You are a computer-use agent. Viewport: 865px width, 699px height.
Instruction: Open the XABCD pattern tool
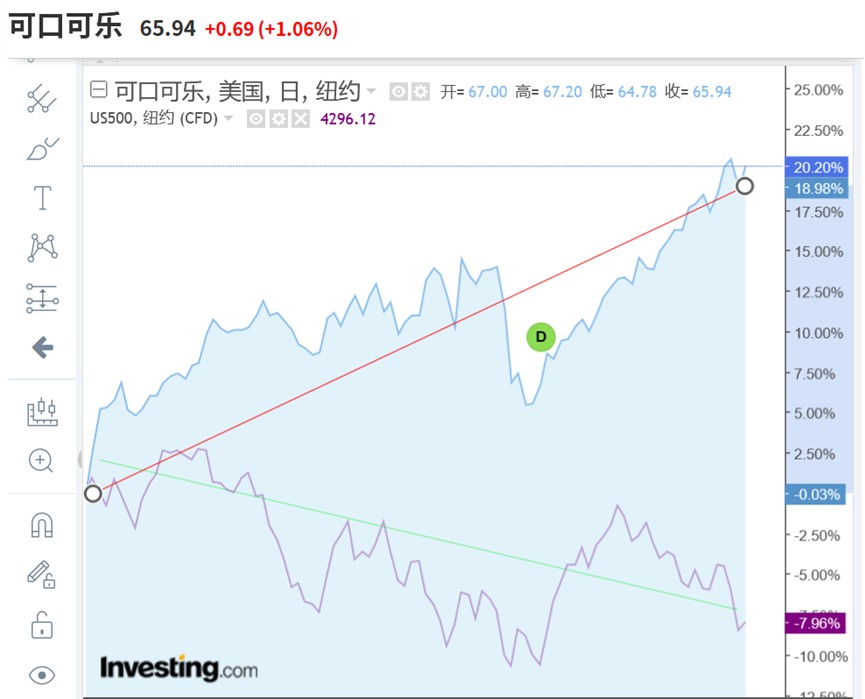pyautogui.click(x=42, y=247)
